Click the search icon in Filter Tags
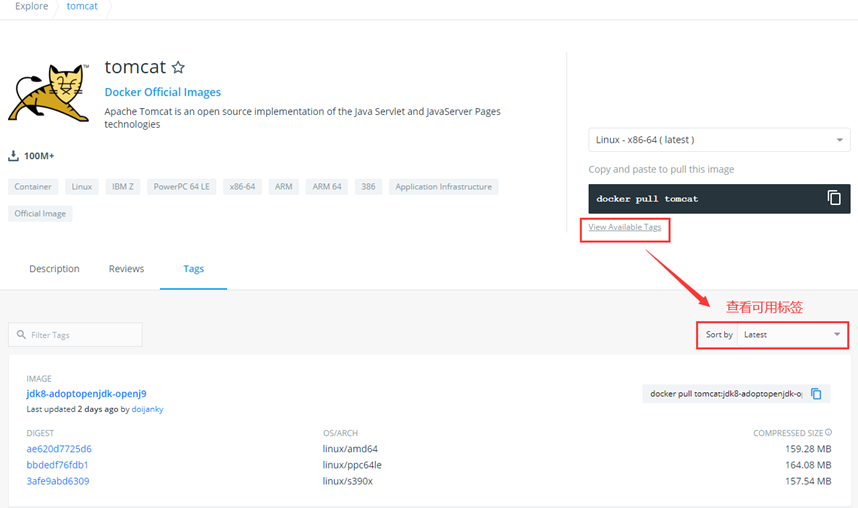This screenshot has height=508, width=858. point(21,334)
